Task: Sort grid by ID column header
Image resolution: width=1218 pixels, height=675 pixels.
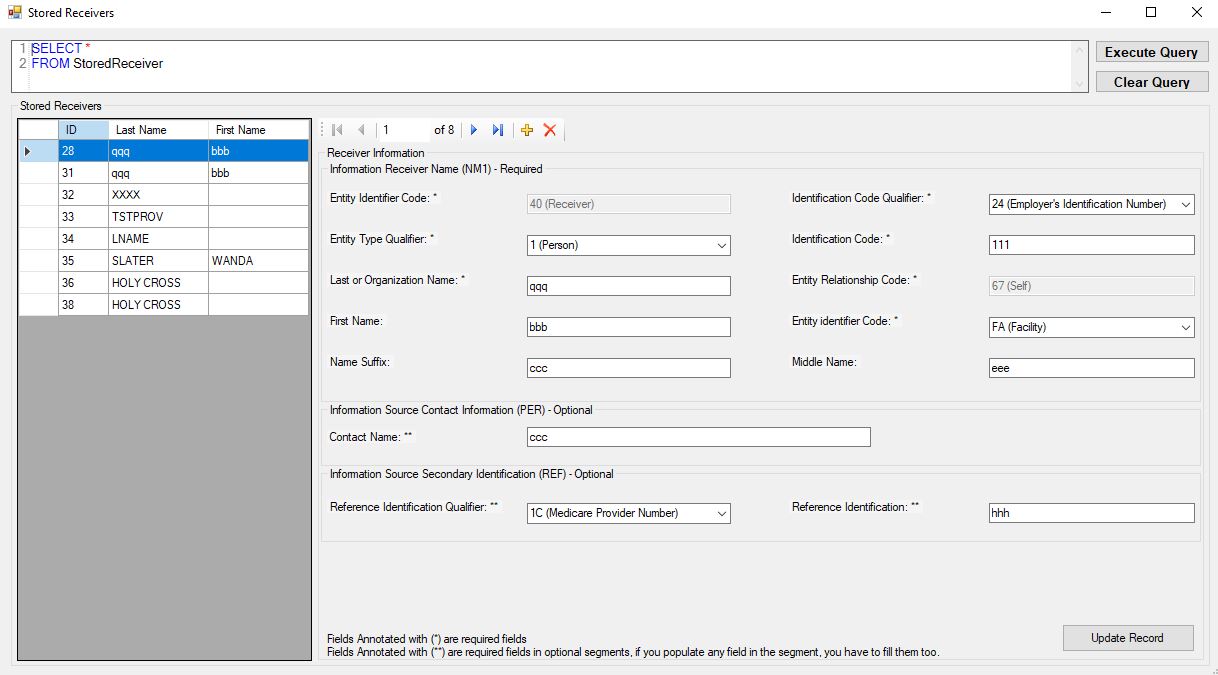Action: 83,130
